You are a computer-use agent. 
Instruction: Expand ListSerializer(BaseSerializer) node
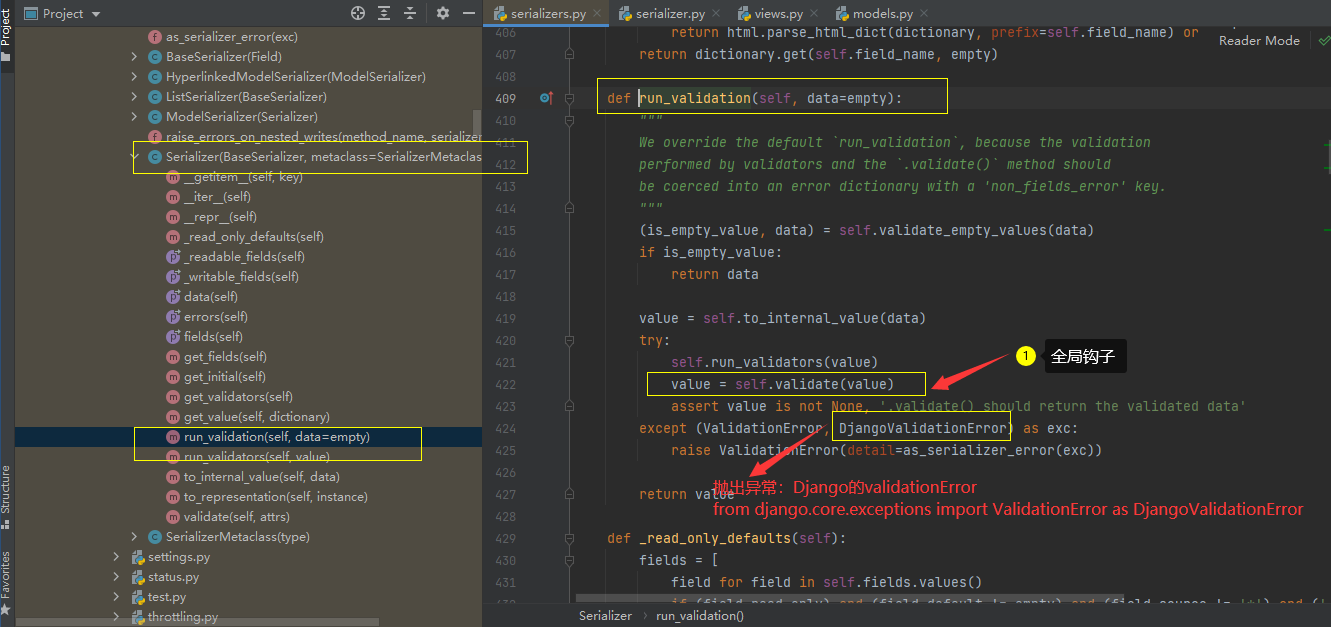134,97
